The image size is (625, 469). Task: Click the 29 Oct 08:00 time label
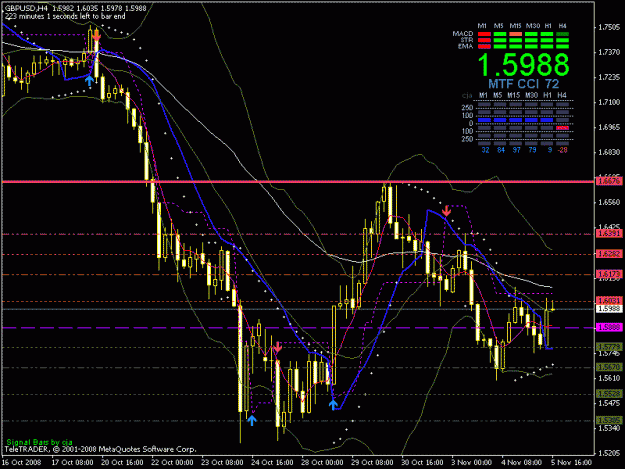(372, 463)
